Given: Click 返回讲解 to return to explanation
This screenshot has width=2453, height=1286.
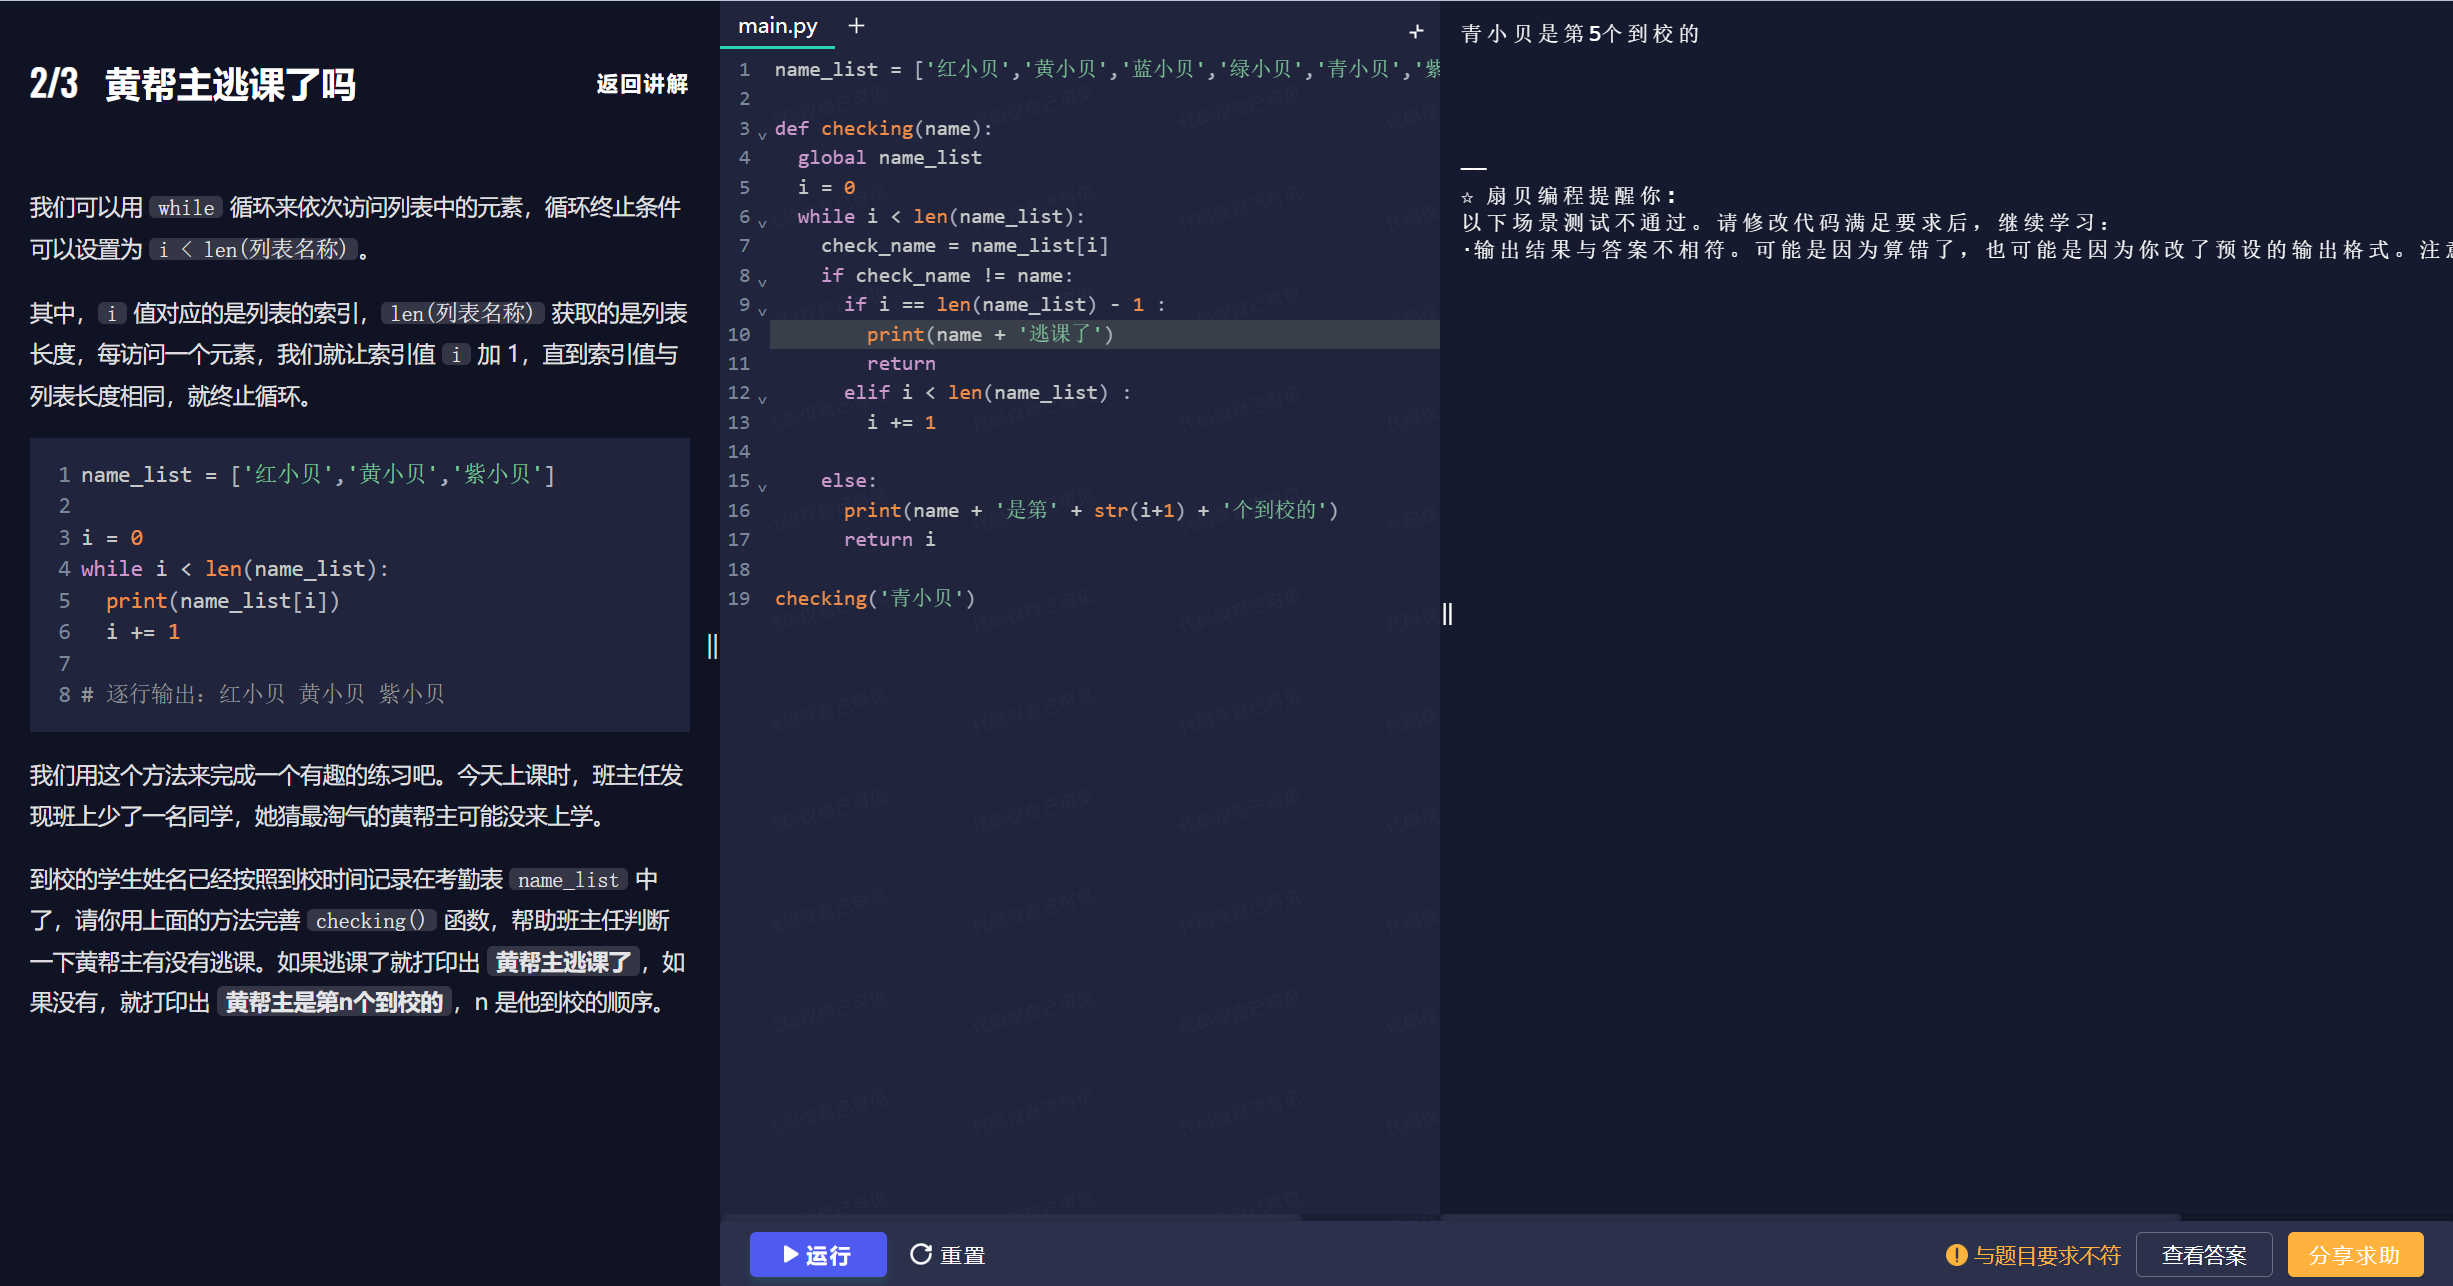Looking at the screenshot, I should pos(641,84).
